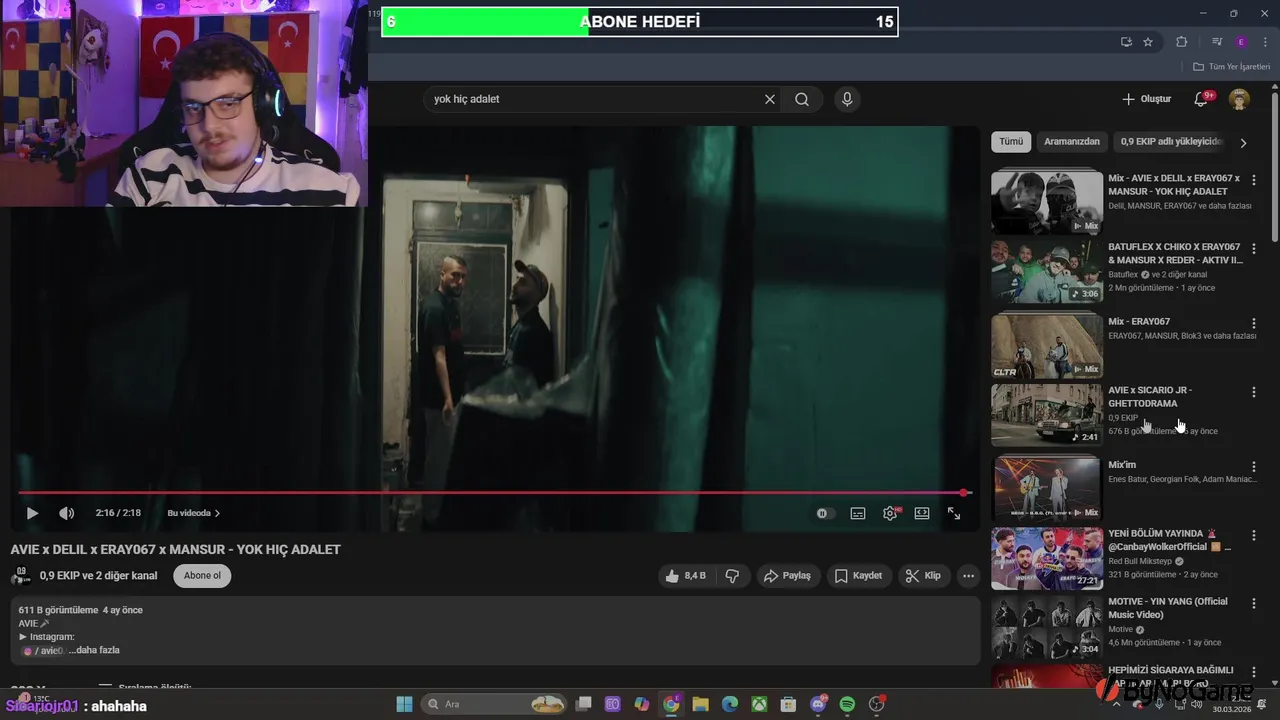Dislike the video
The width and height of the screenshot is (1280, 720).
coord(732,576)
